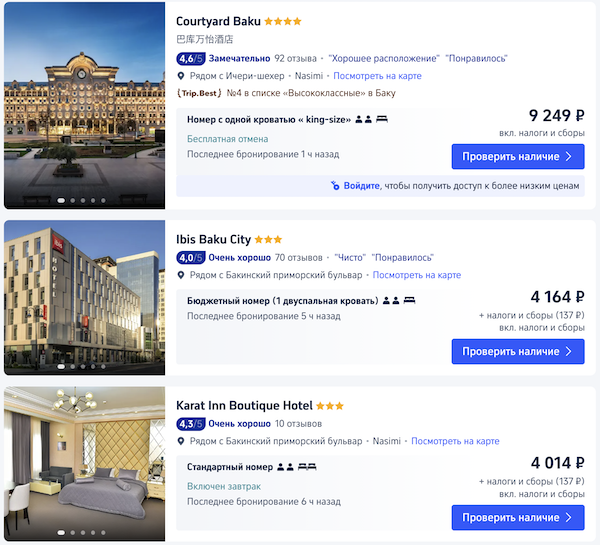
Task: Click the guest icons next to Бюджетный номер
Action: (395, 299)
